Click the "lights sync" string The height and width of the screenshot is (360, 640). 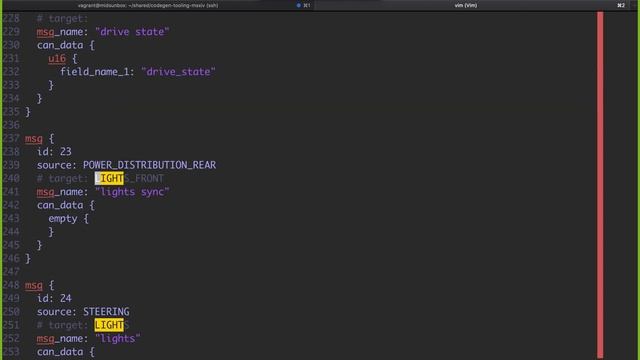(132, 192)
